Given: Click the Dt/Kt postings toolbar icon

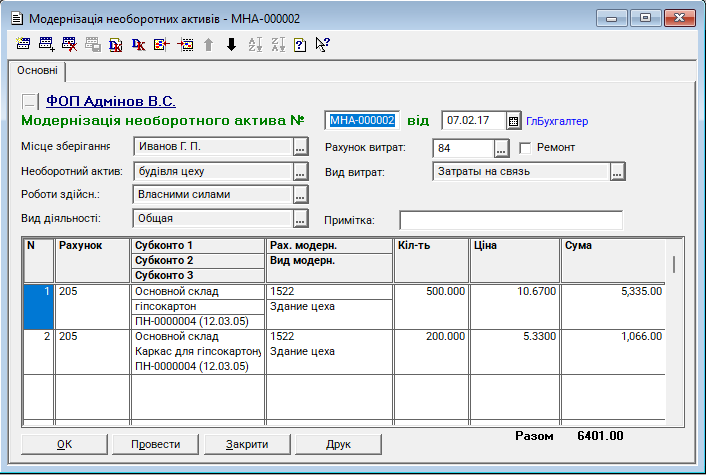Looking at the screenshot, I should 139,44.
